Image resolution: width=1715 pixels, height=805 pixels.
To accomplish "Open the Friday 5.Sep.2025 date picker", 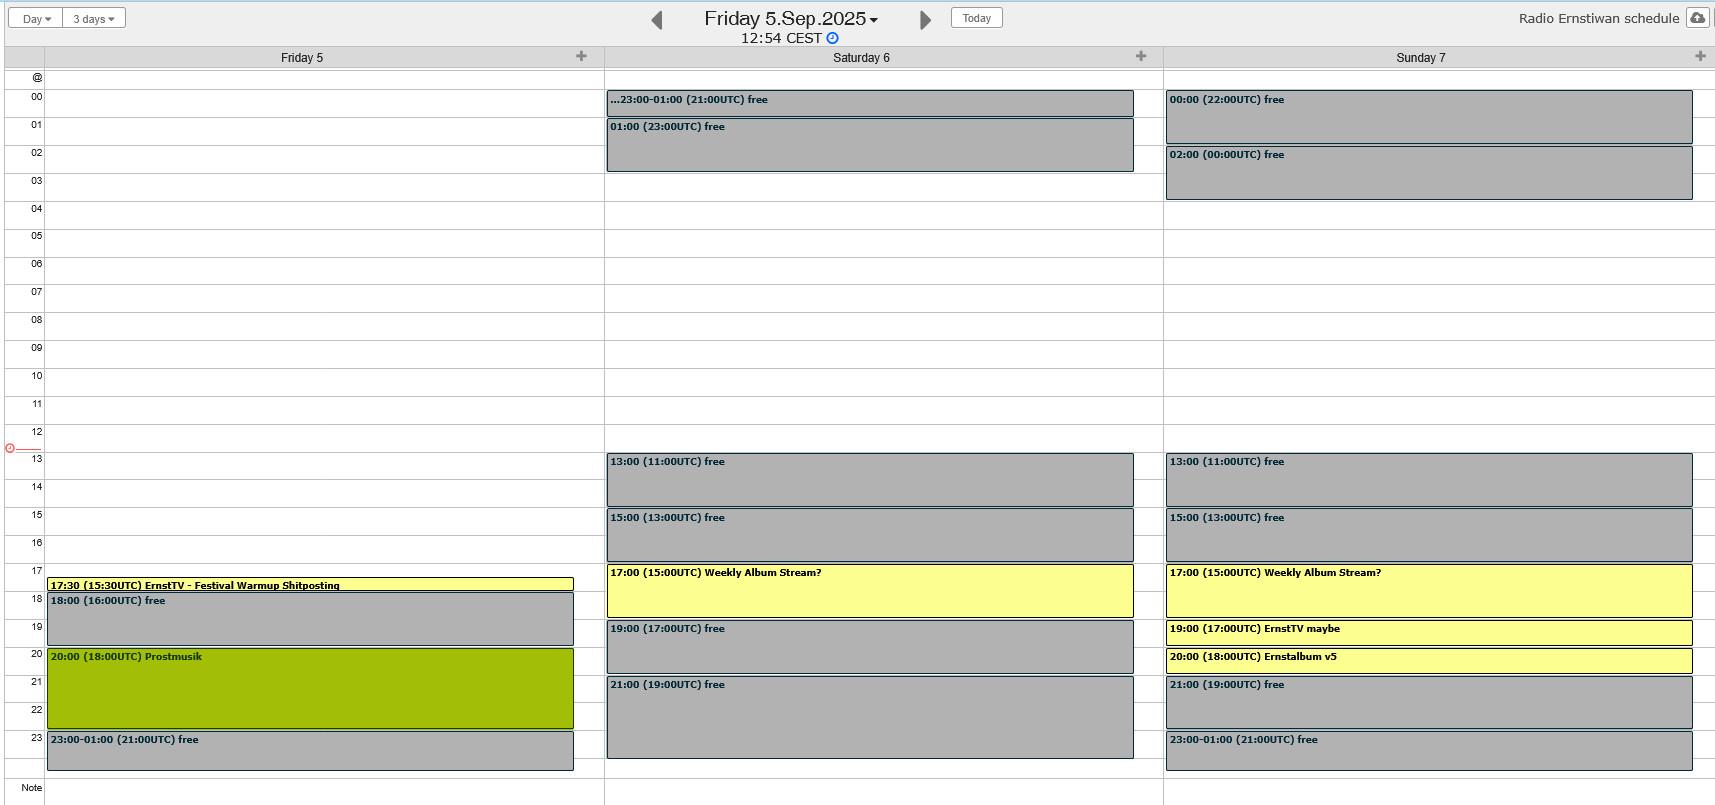I will (x=791, y=18).
